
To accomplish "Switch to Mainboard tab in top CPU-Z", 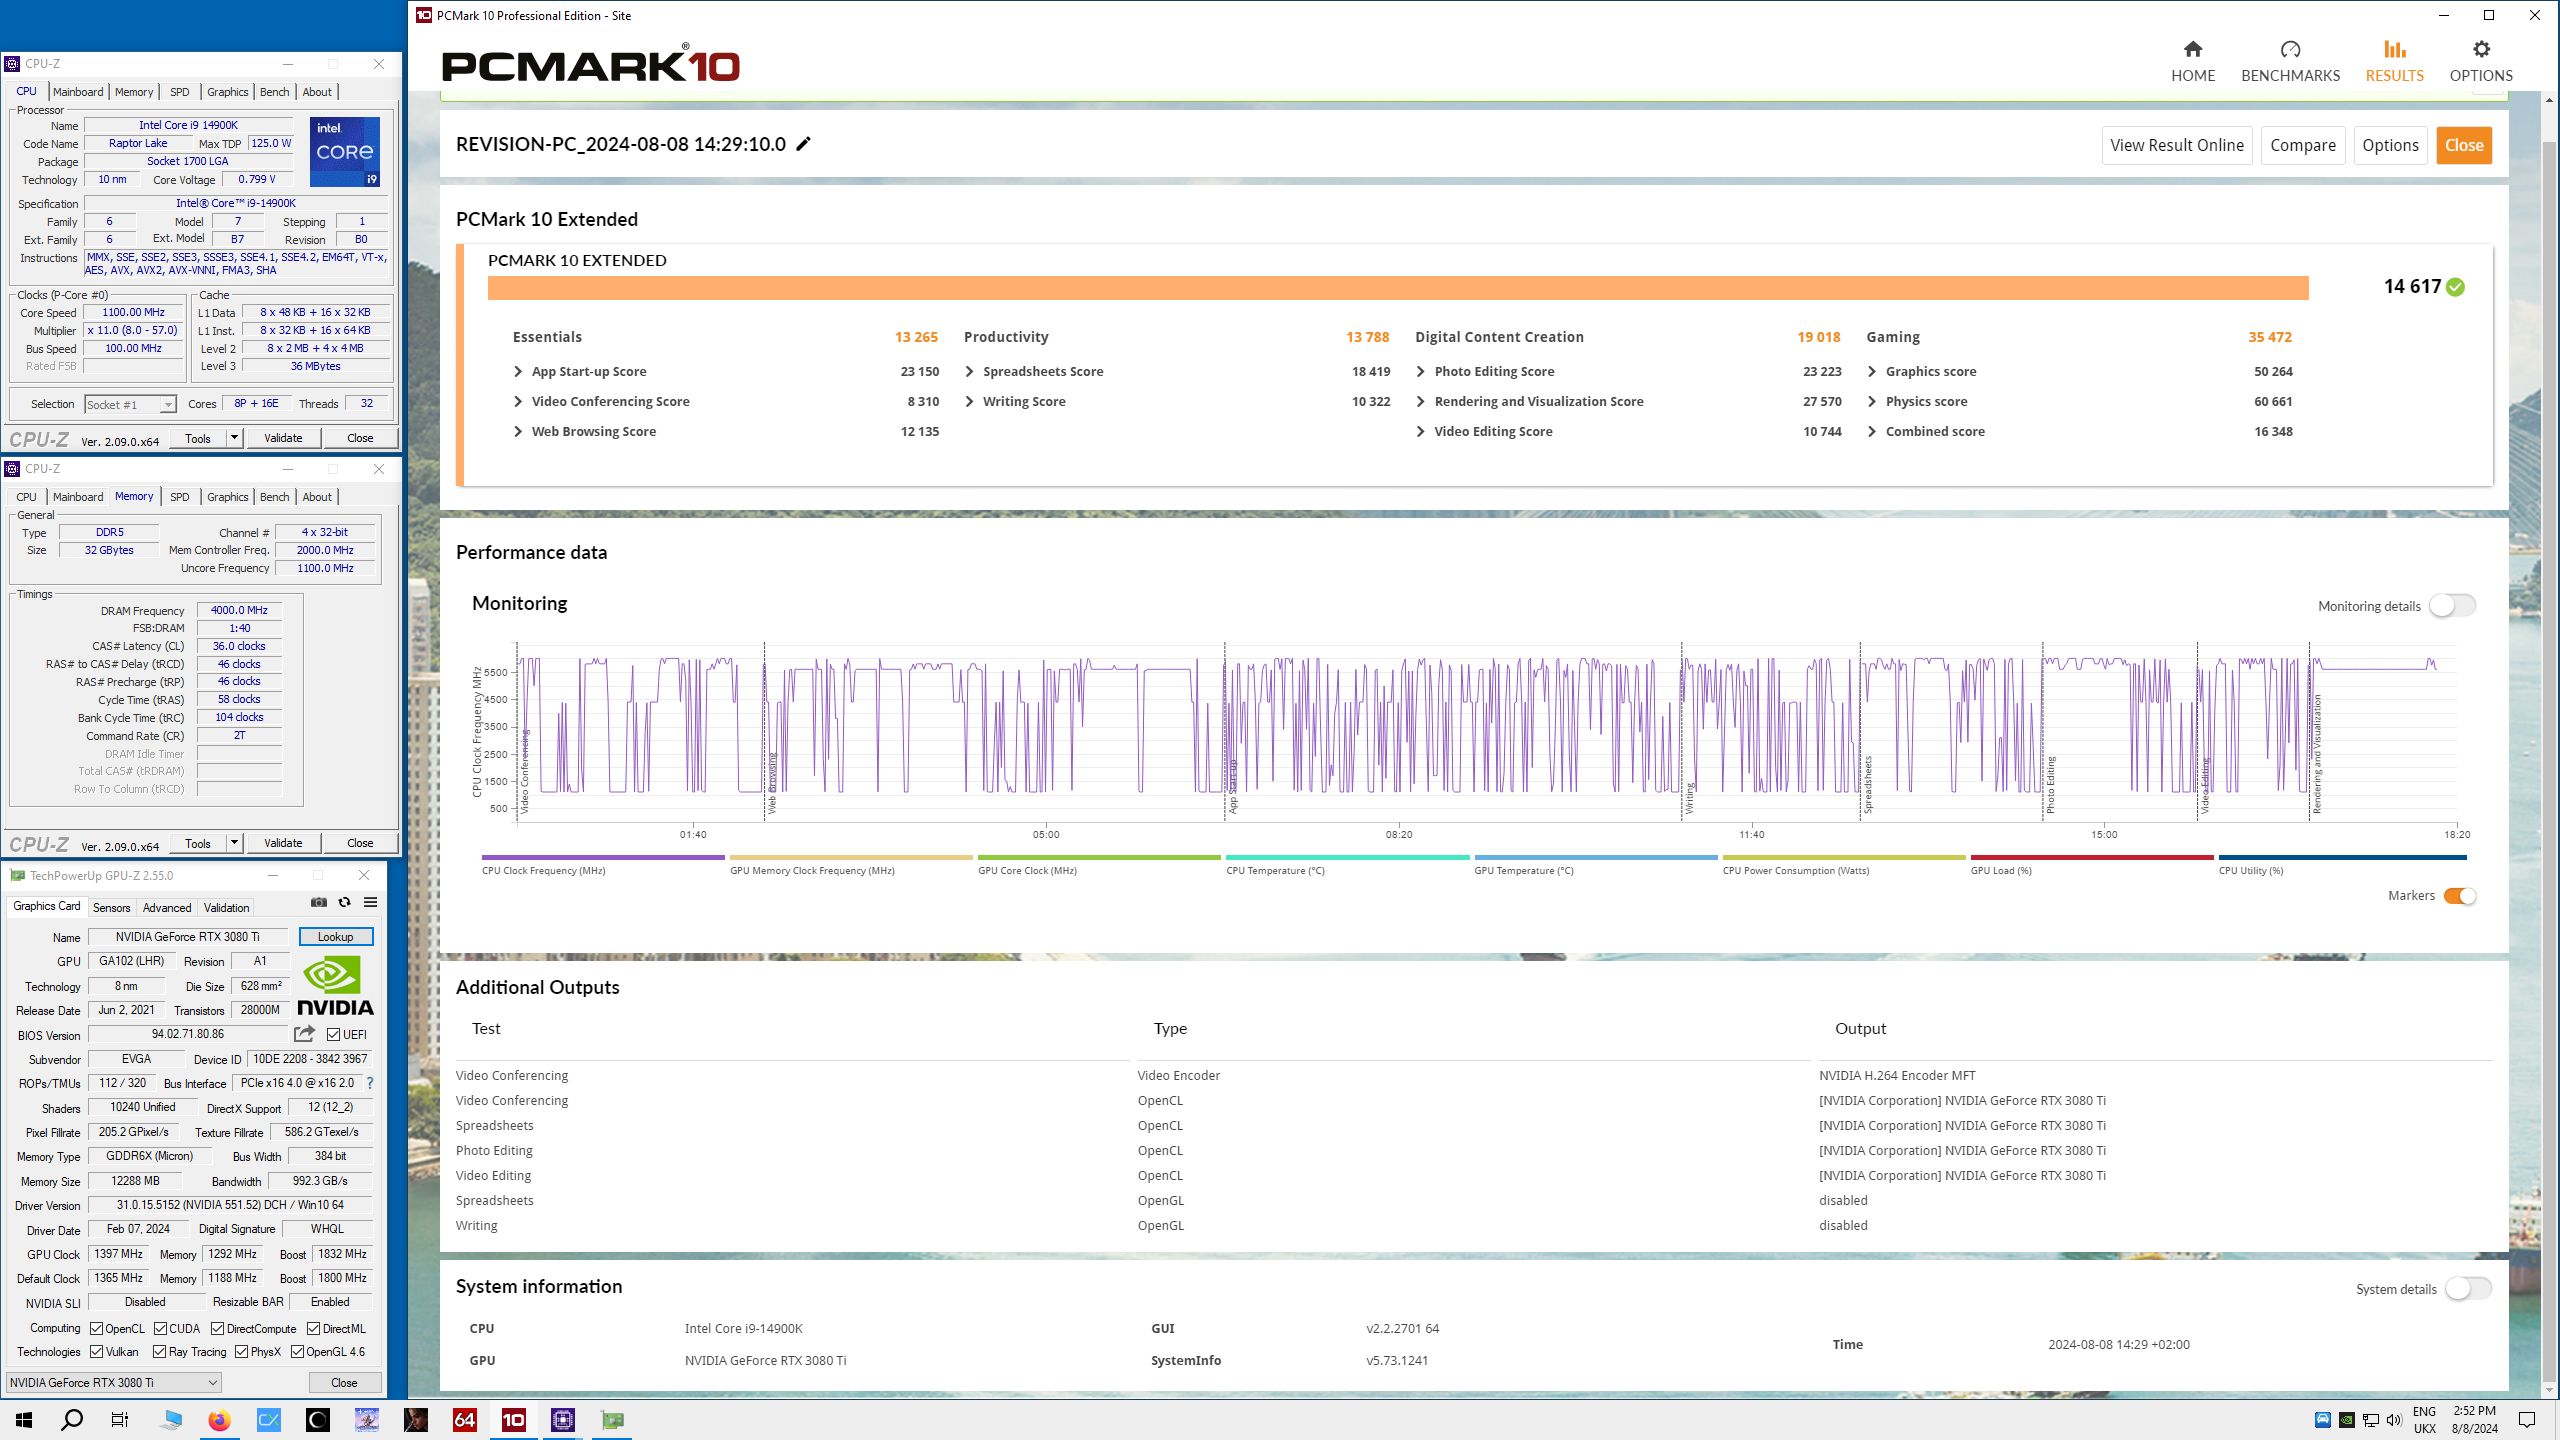I will point(78,92).
